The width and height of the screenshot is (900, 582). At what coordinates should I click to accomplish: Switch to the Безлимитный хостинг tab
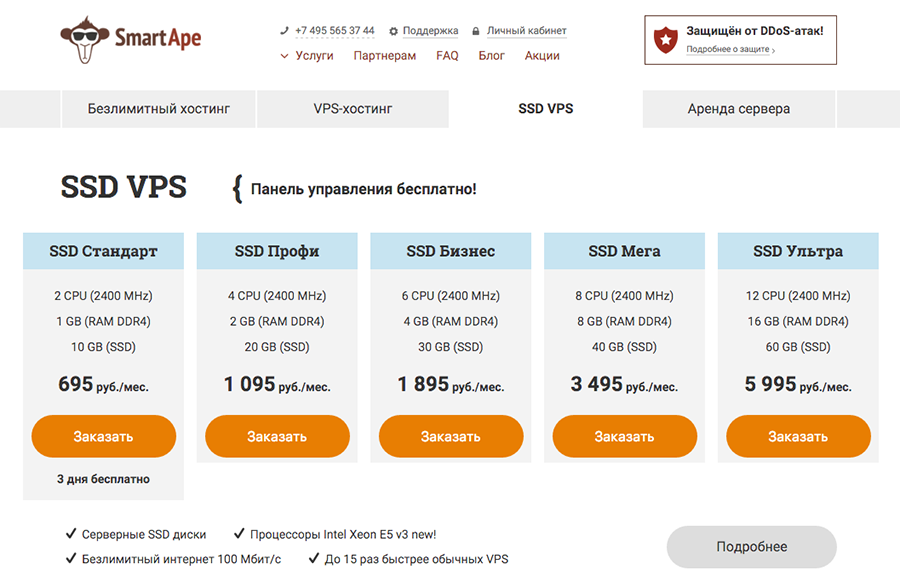pos(158,108)
